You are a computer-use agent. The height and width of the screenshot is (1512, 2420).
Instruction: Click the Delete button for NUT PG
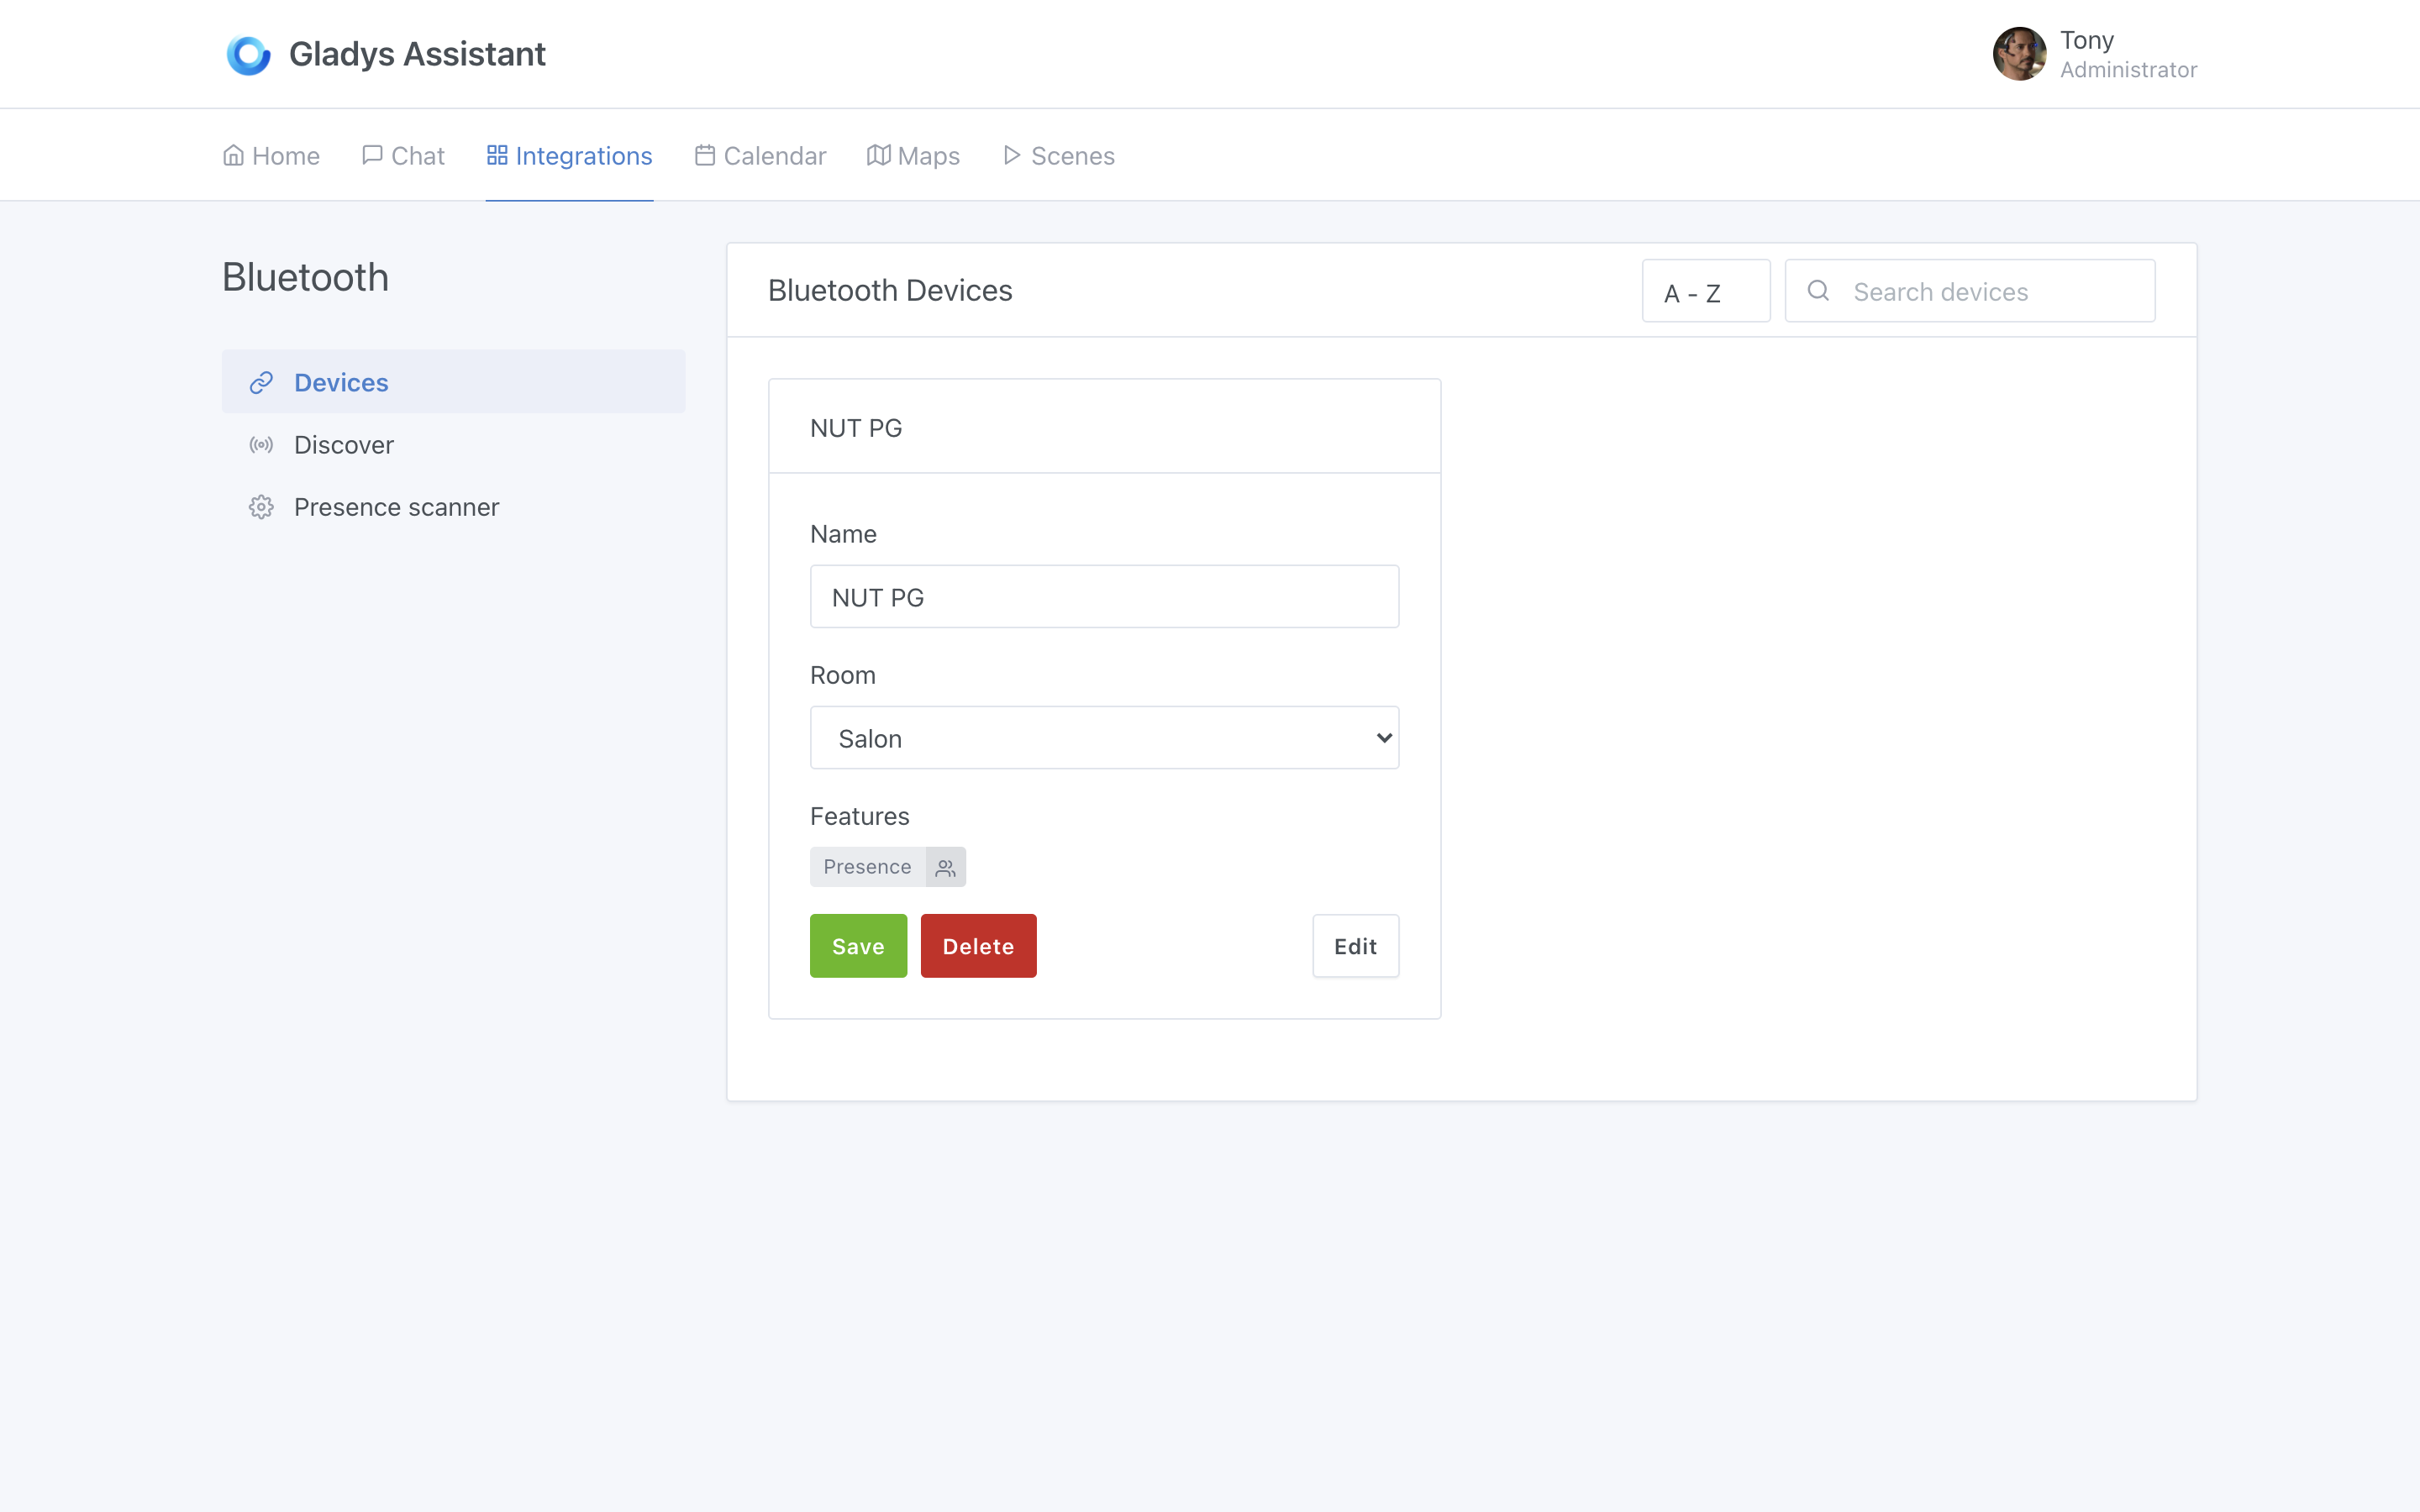(x=977, y=946)
